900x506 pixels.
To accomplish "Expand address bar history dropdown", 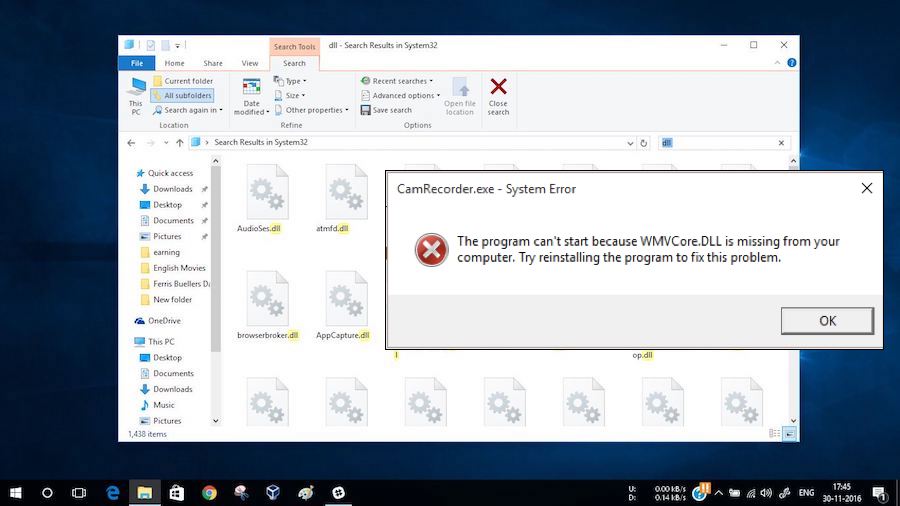I will 630,143.
